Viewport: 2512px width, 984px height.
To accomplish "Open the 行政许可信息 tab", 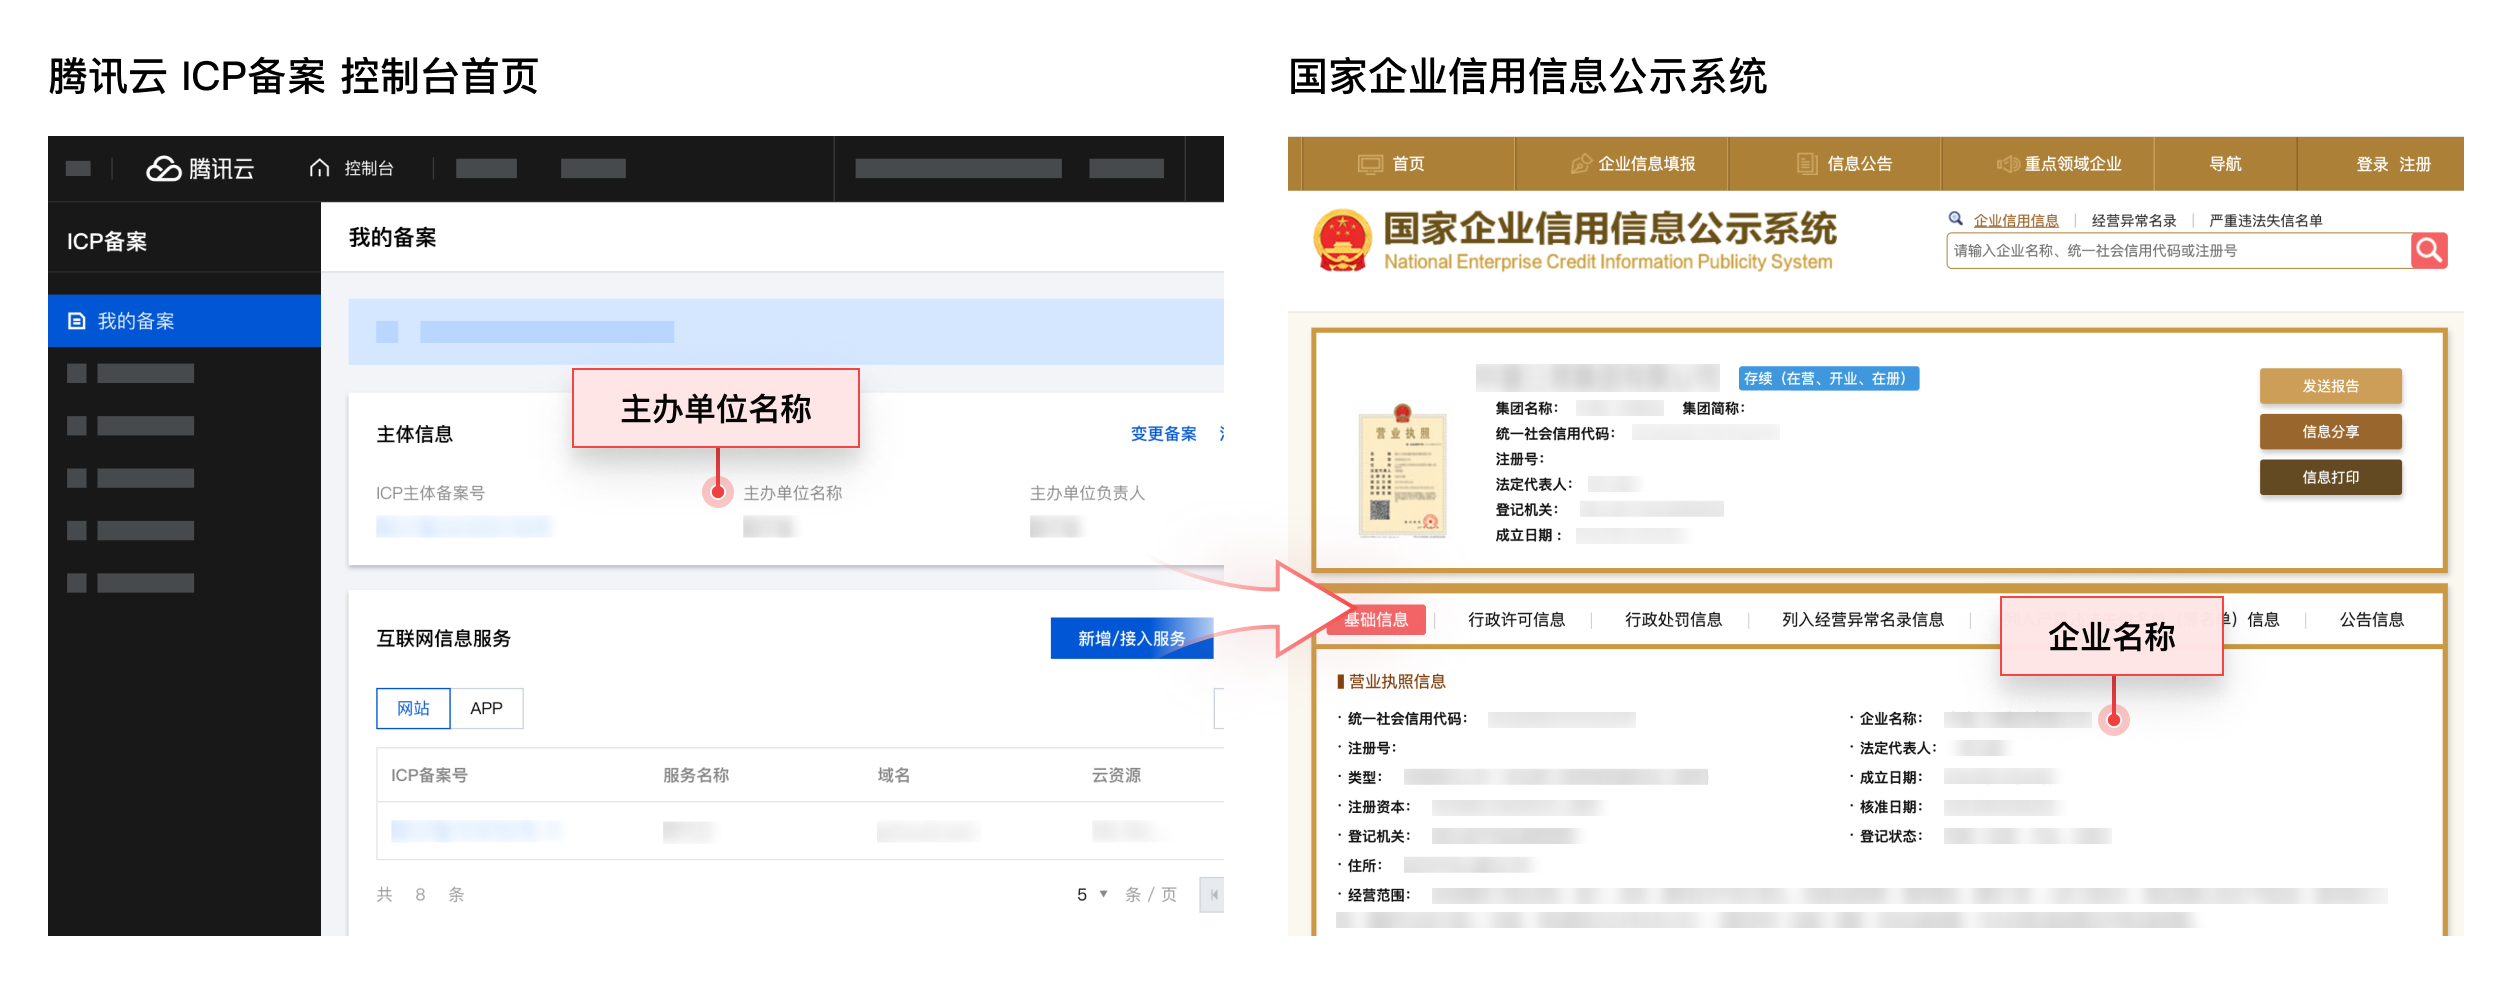I will pyautogui.click(x=1516, y=620).
